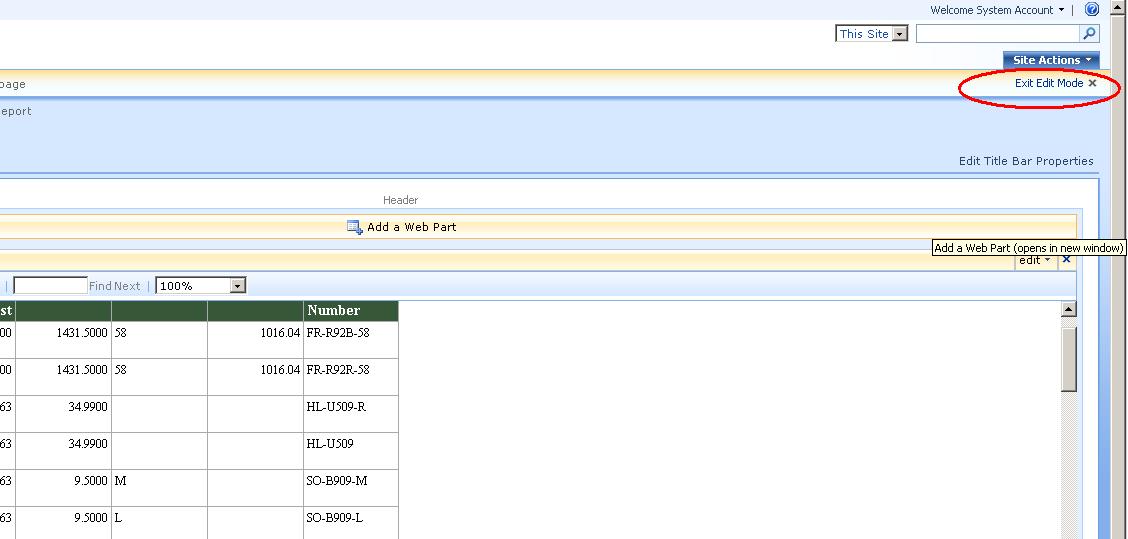Open the Site Actions menu
Viewport: 1128px width, 539px height.
coord(1051,60)
